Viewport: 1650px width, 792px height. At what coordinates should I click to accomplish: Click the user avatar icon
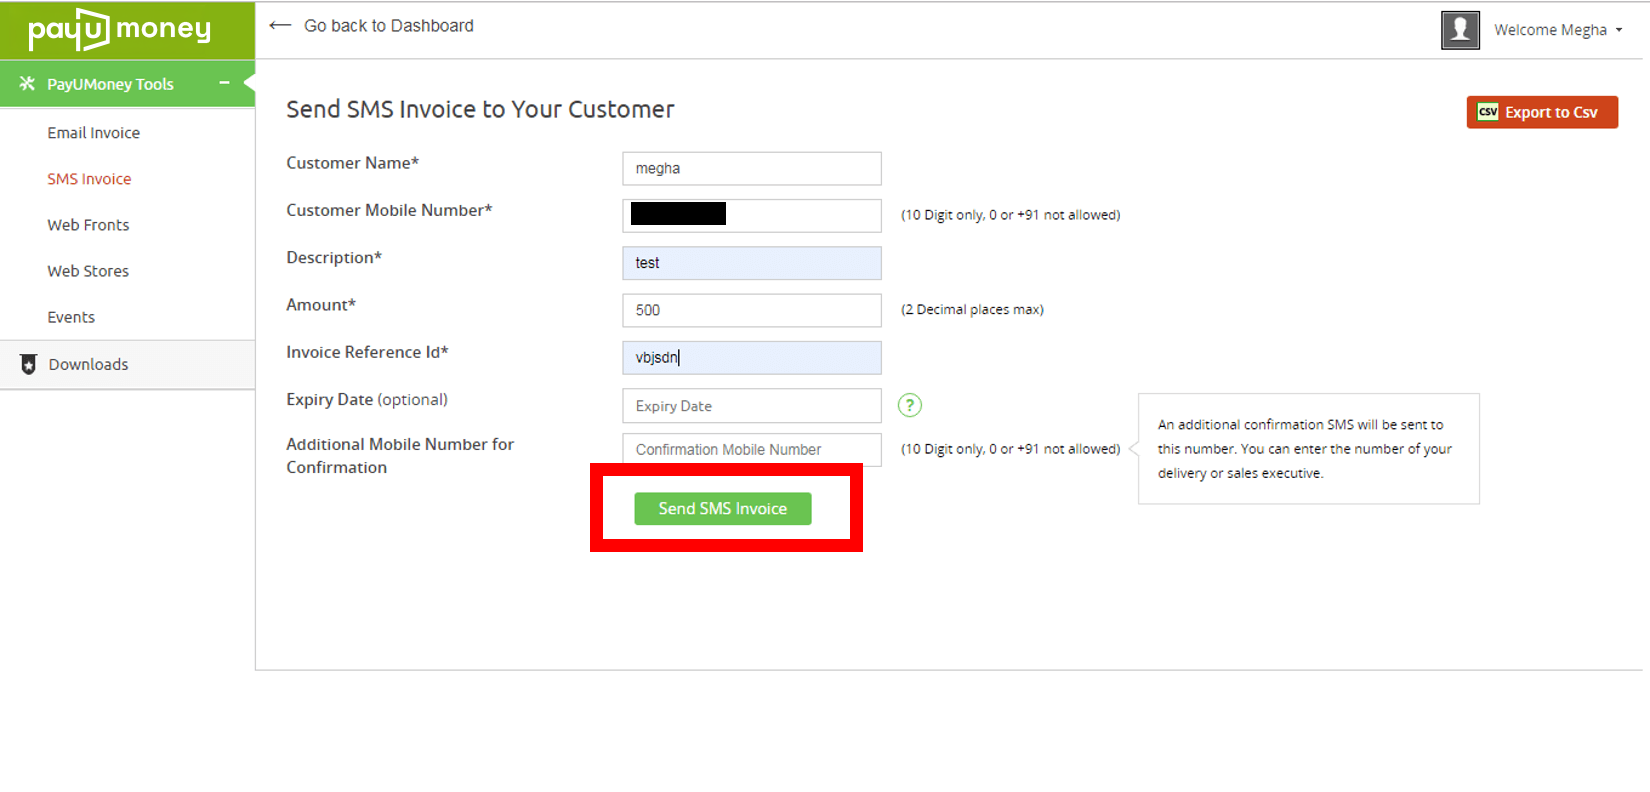[1460, 30]
